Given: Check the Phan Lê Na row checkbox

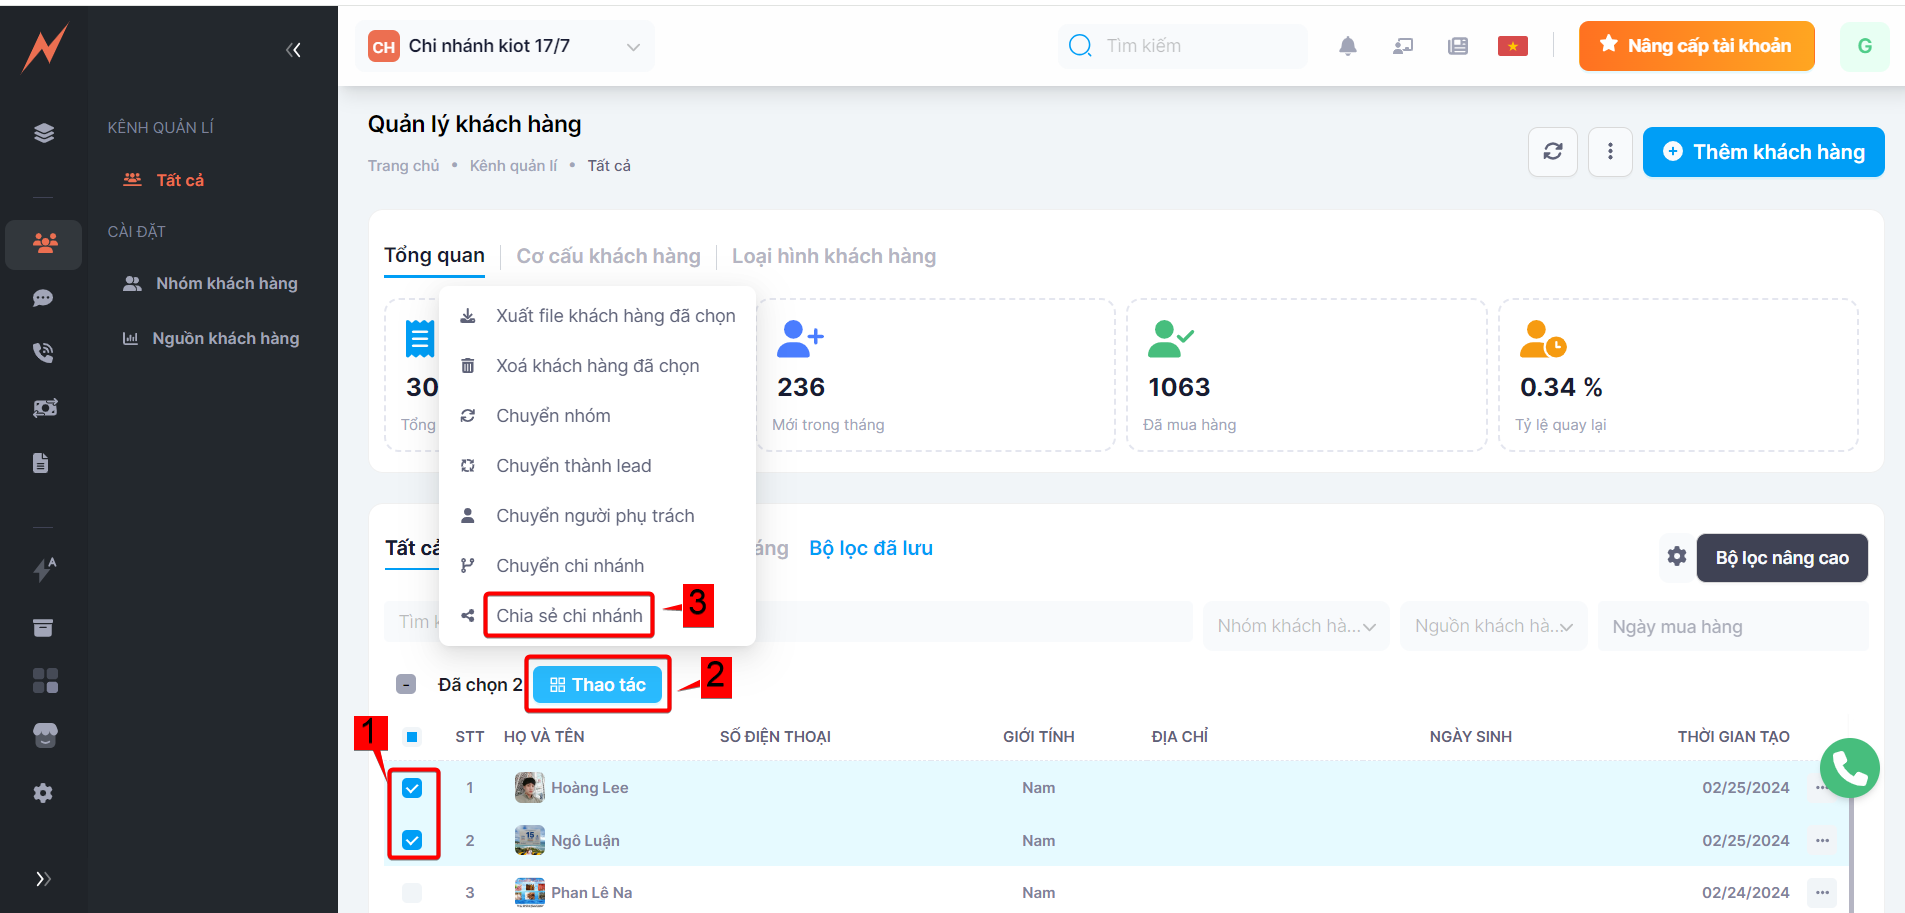Looking at the screenshot, I should click(412, 892).
